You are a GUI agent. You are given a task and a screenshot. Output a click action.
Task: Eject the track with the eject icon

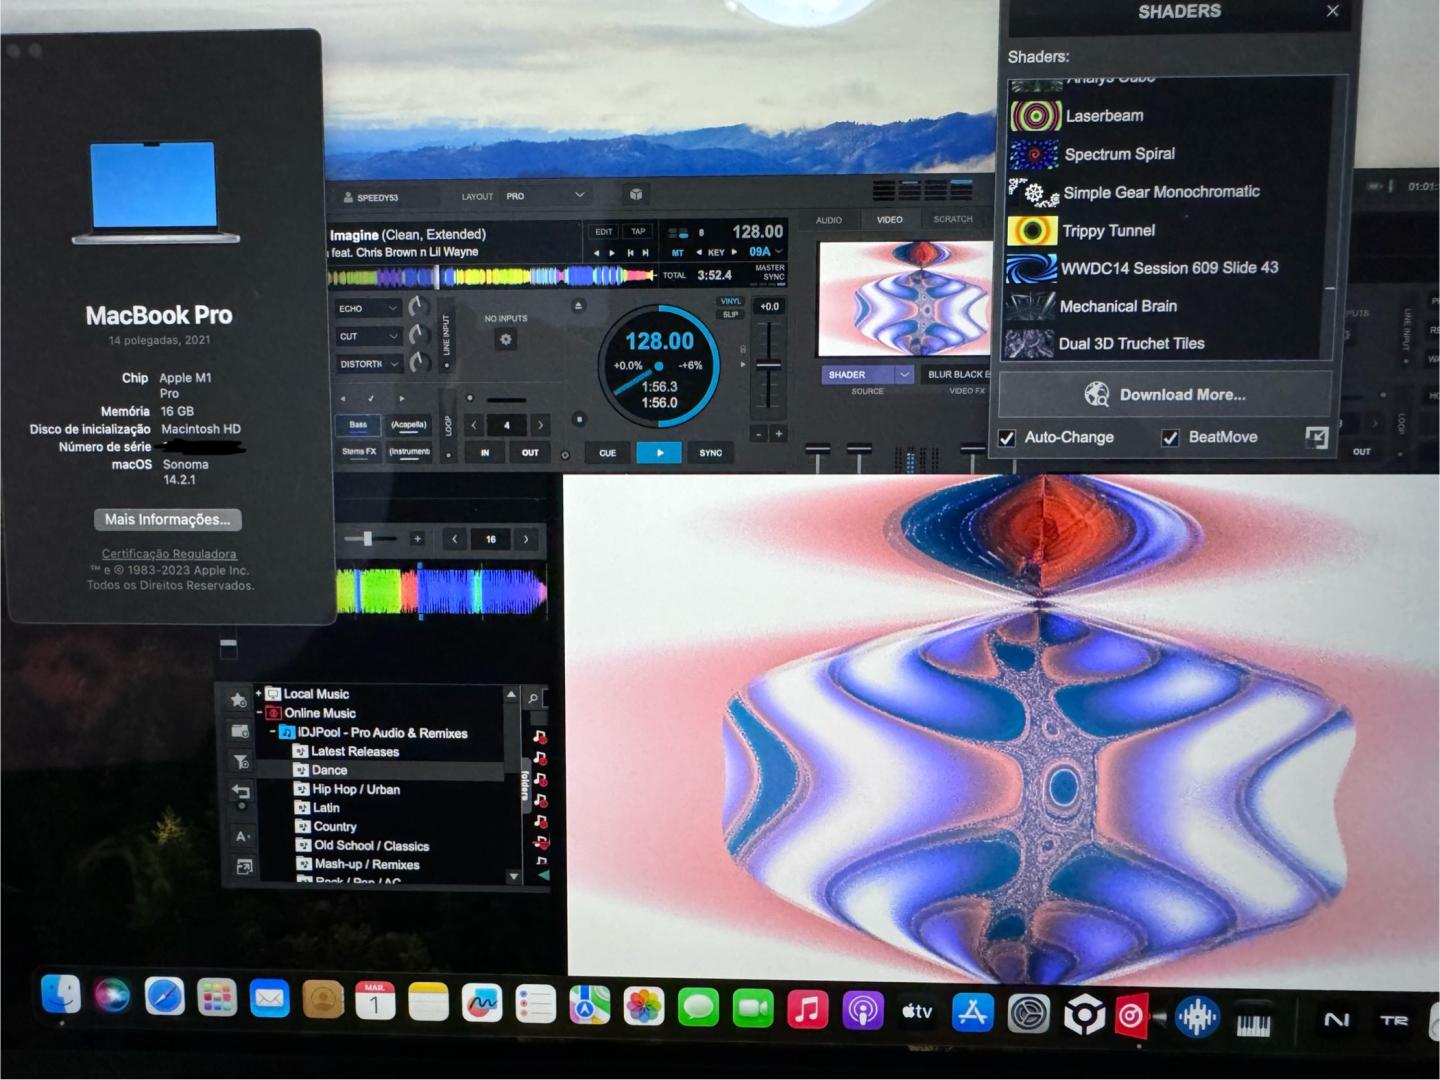click(578, 306)
